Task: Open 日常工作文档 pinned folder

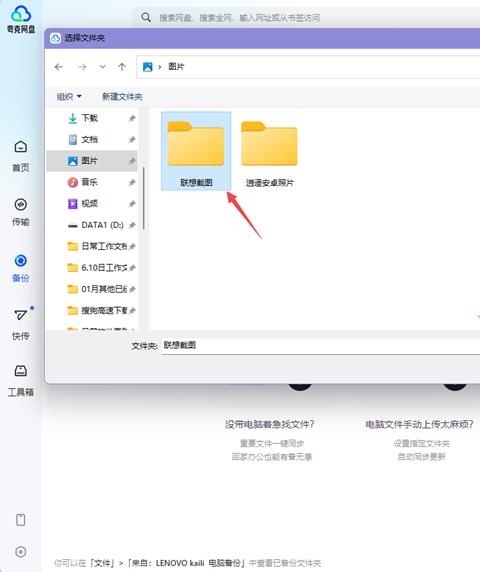Action: (92, 246)
